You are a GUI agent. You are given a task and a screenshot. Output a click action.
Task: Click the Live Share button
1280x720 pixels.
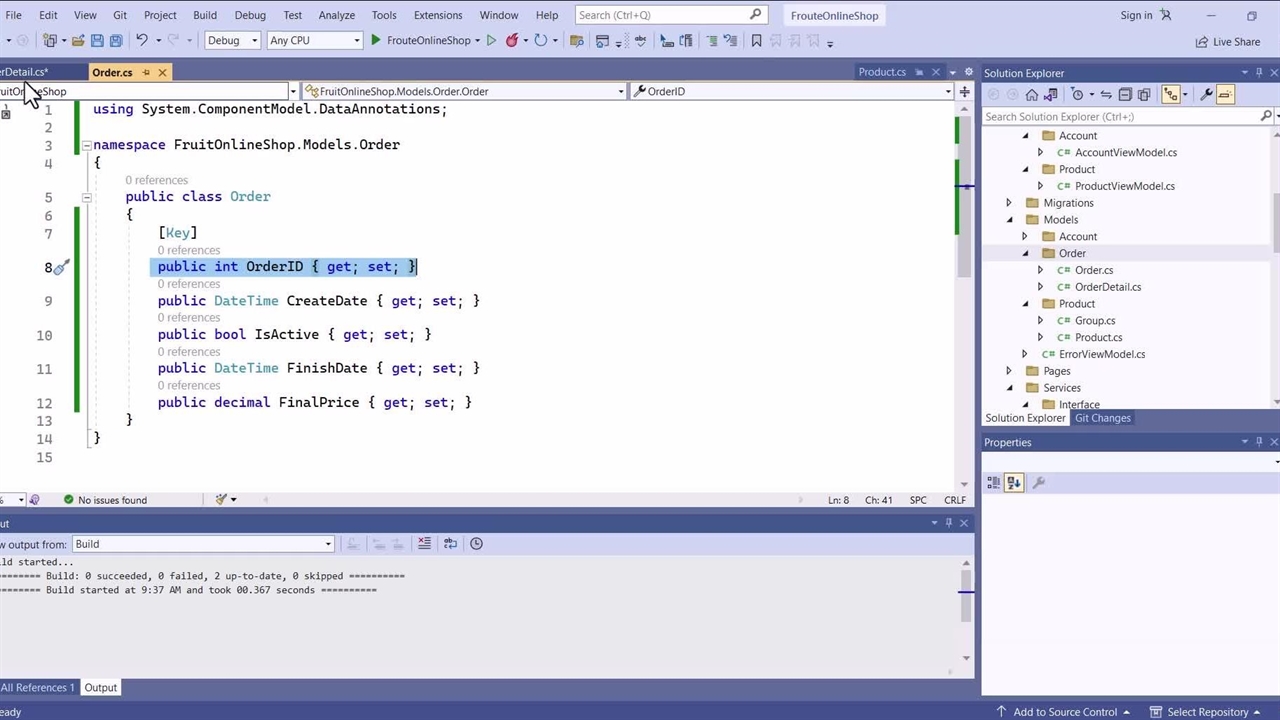[1227, 42]
